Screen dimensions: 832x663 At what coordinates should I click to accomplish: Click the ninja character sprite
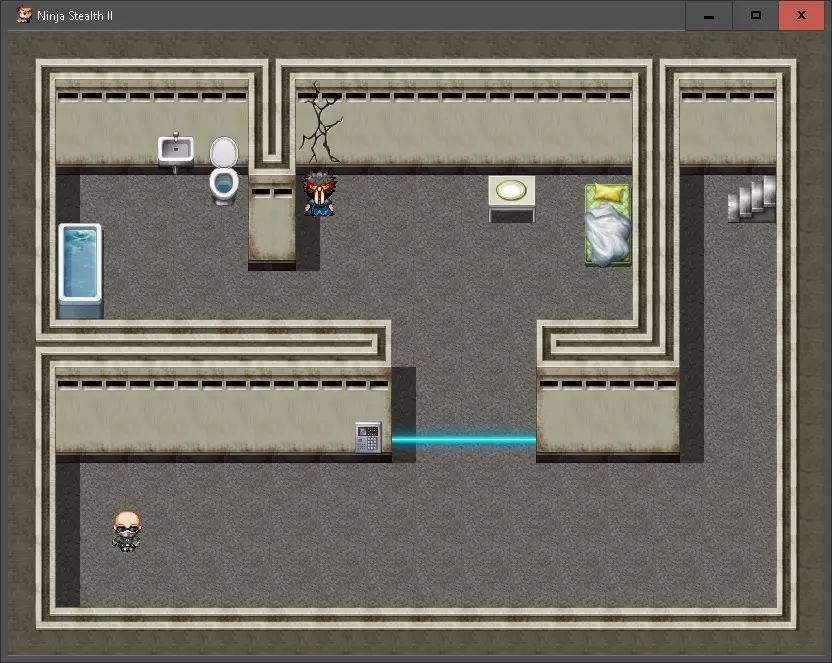tap(319, 193)
